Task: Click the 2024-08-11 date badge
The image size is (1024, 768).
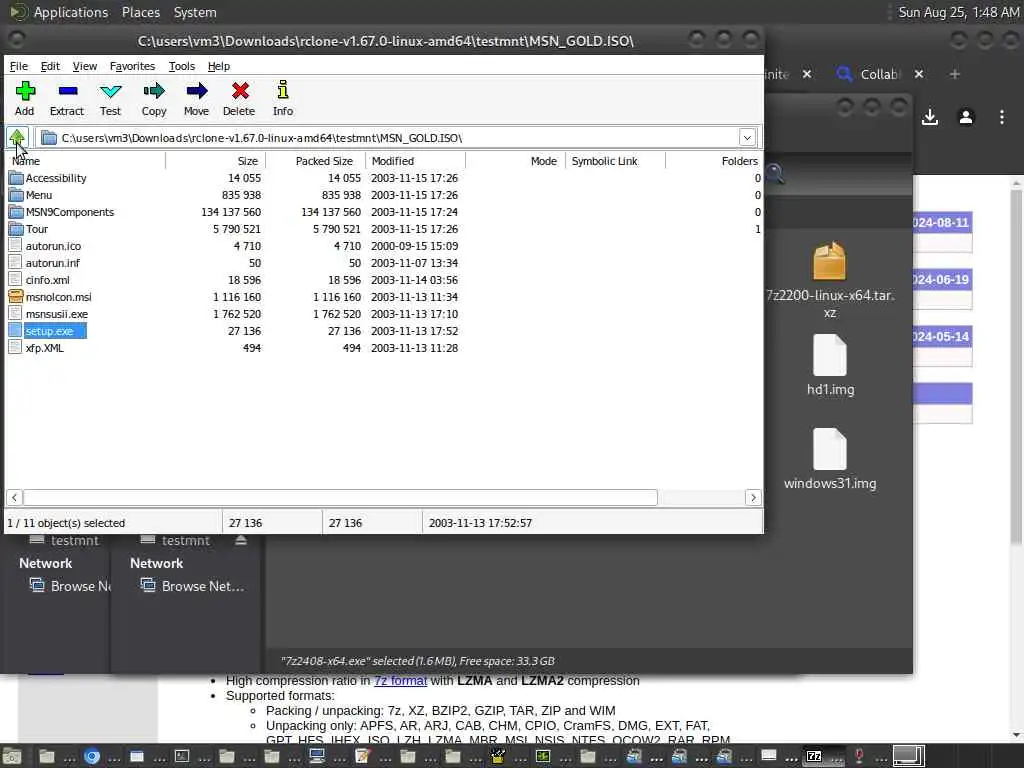Action: [940, 222]
